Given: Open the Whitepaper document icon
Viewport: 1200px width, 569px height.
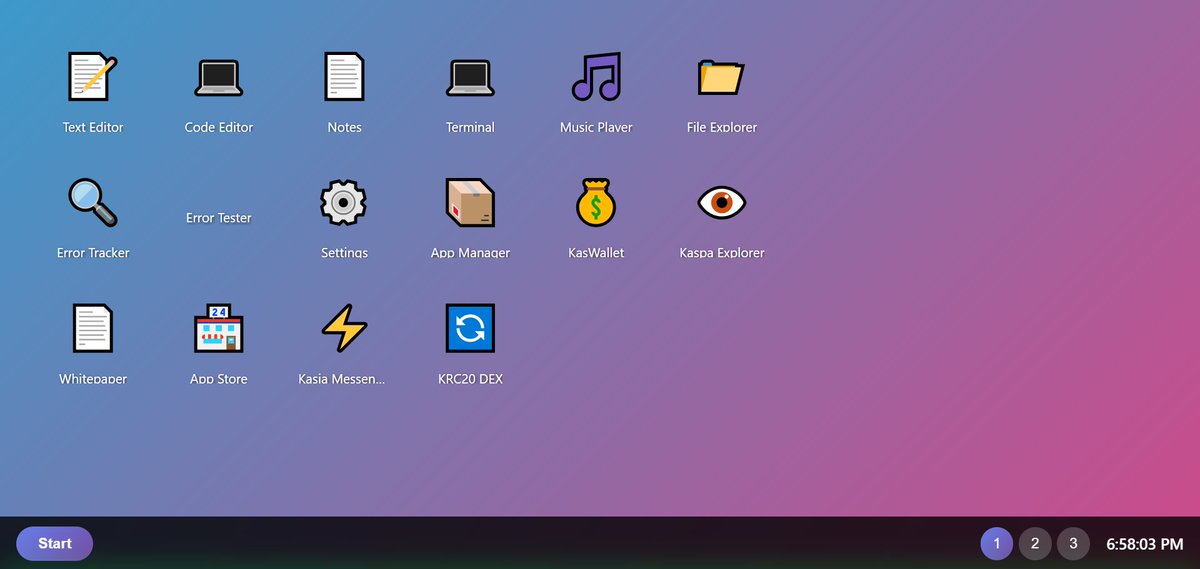Looking at the screenshot, I should 93,328.
